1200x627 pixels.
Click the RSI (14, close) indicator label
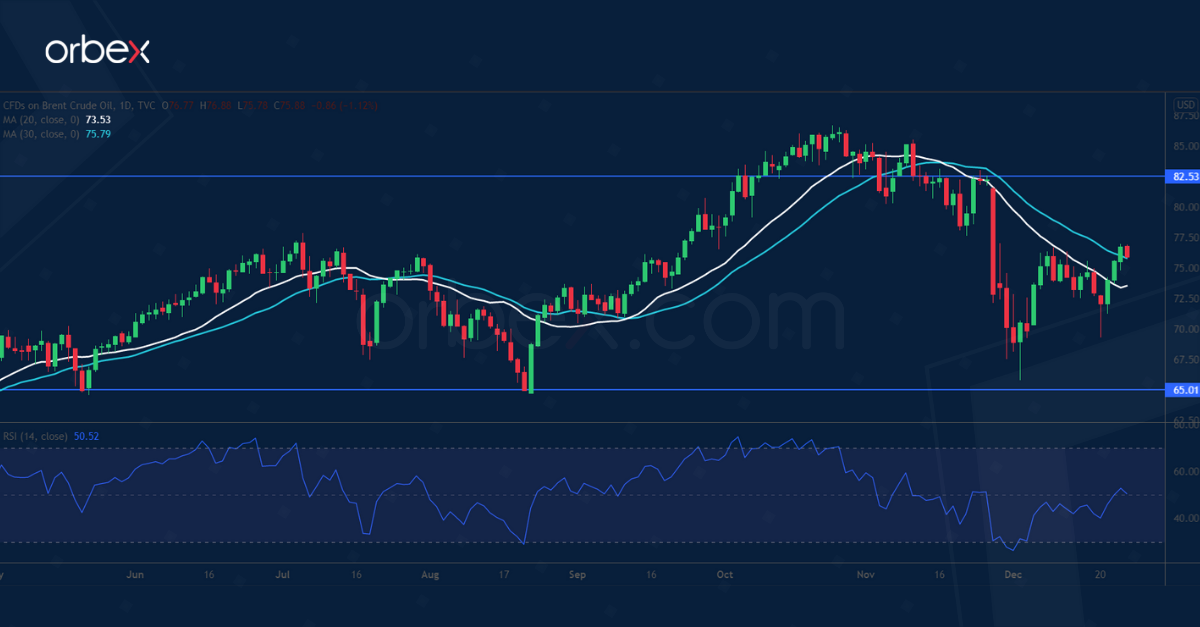click(x=35, y=436)
